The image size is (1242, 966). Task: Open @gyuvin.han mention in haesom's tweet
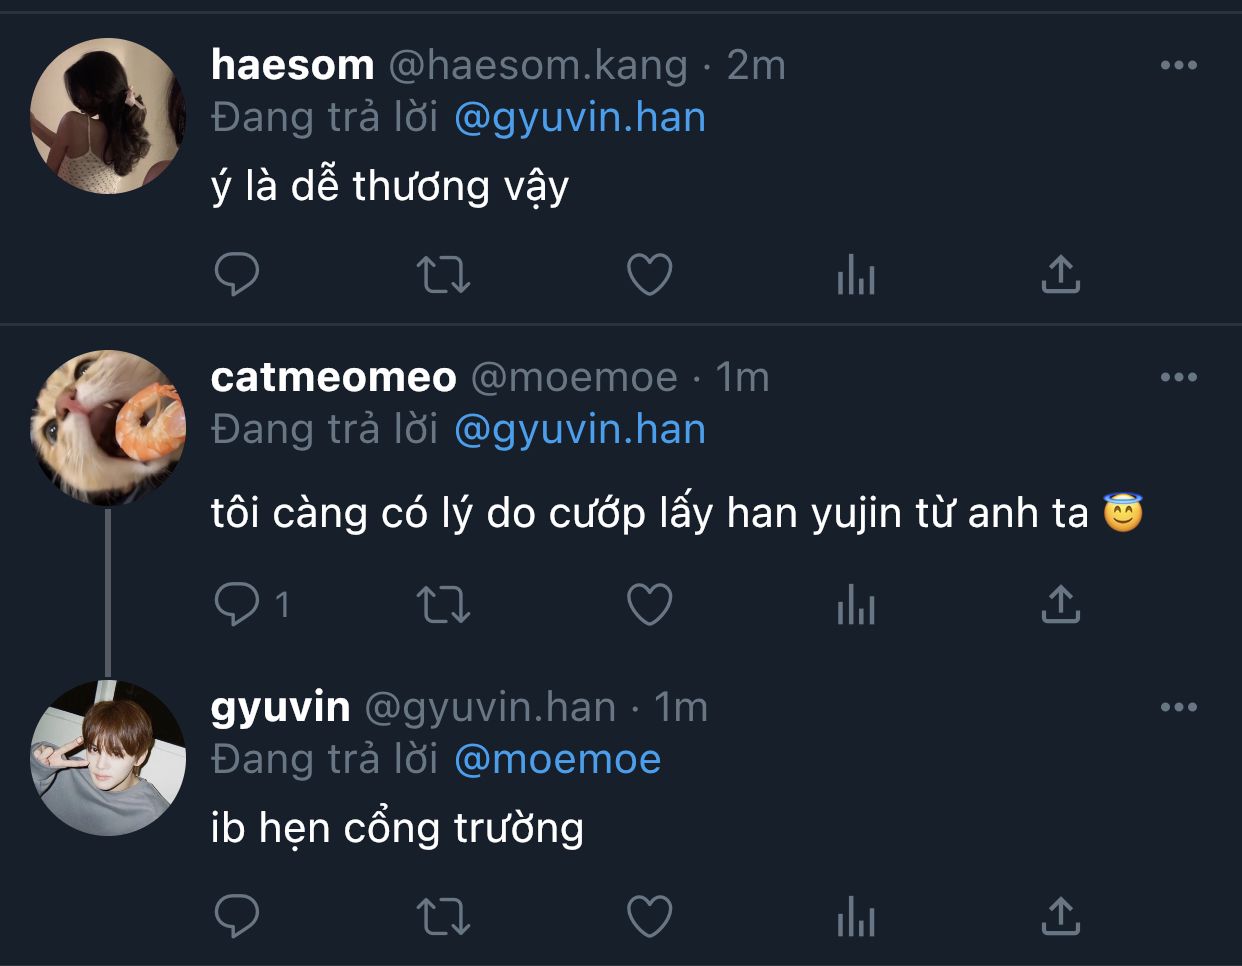pyautogui.click(x=580, y=118)
